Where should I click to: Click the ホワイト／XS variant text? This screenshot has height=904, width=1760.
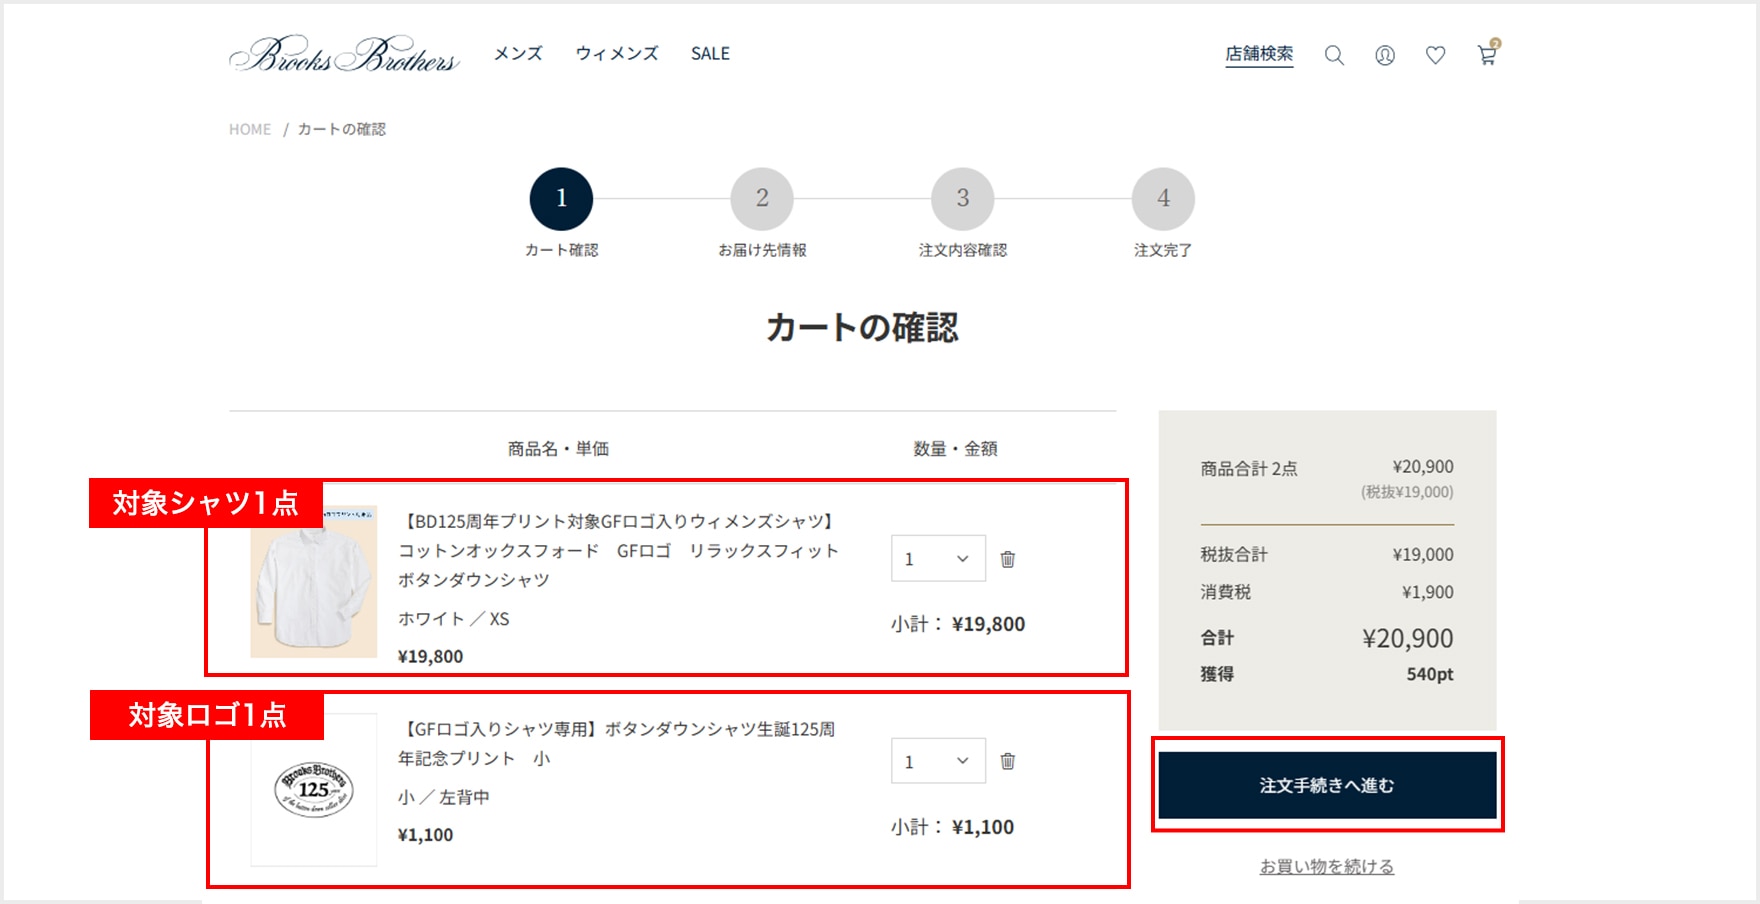point(454,619)
